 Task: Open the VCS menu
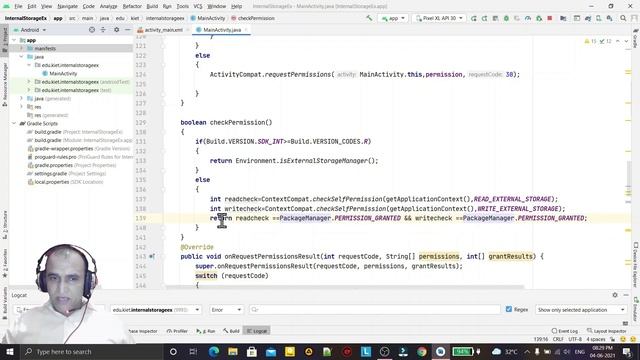(x=198, y=6)
